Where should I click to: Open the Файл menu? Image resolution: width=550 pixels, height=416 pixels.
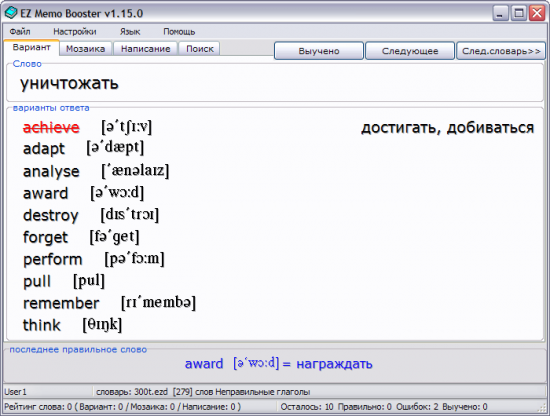pos(20,32)
